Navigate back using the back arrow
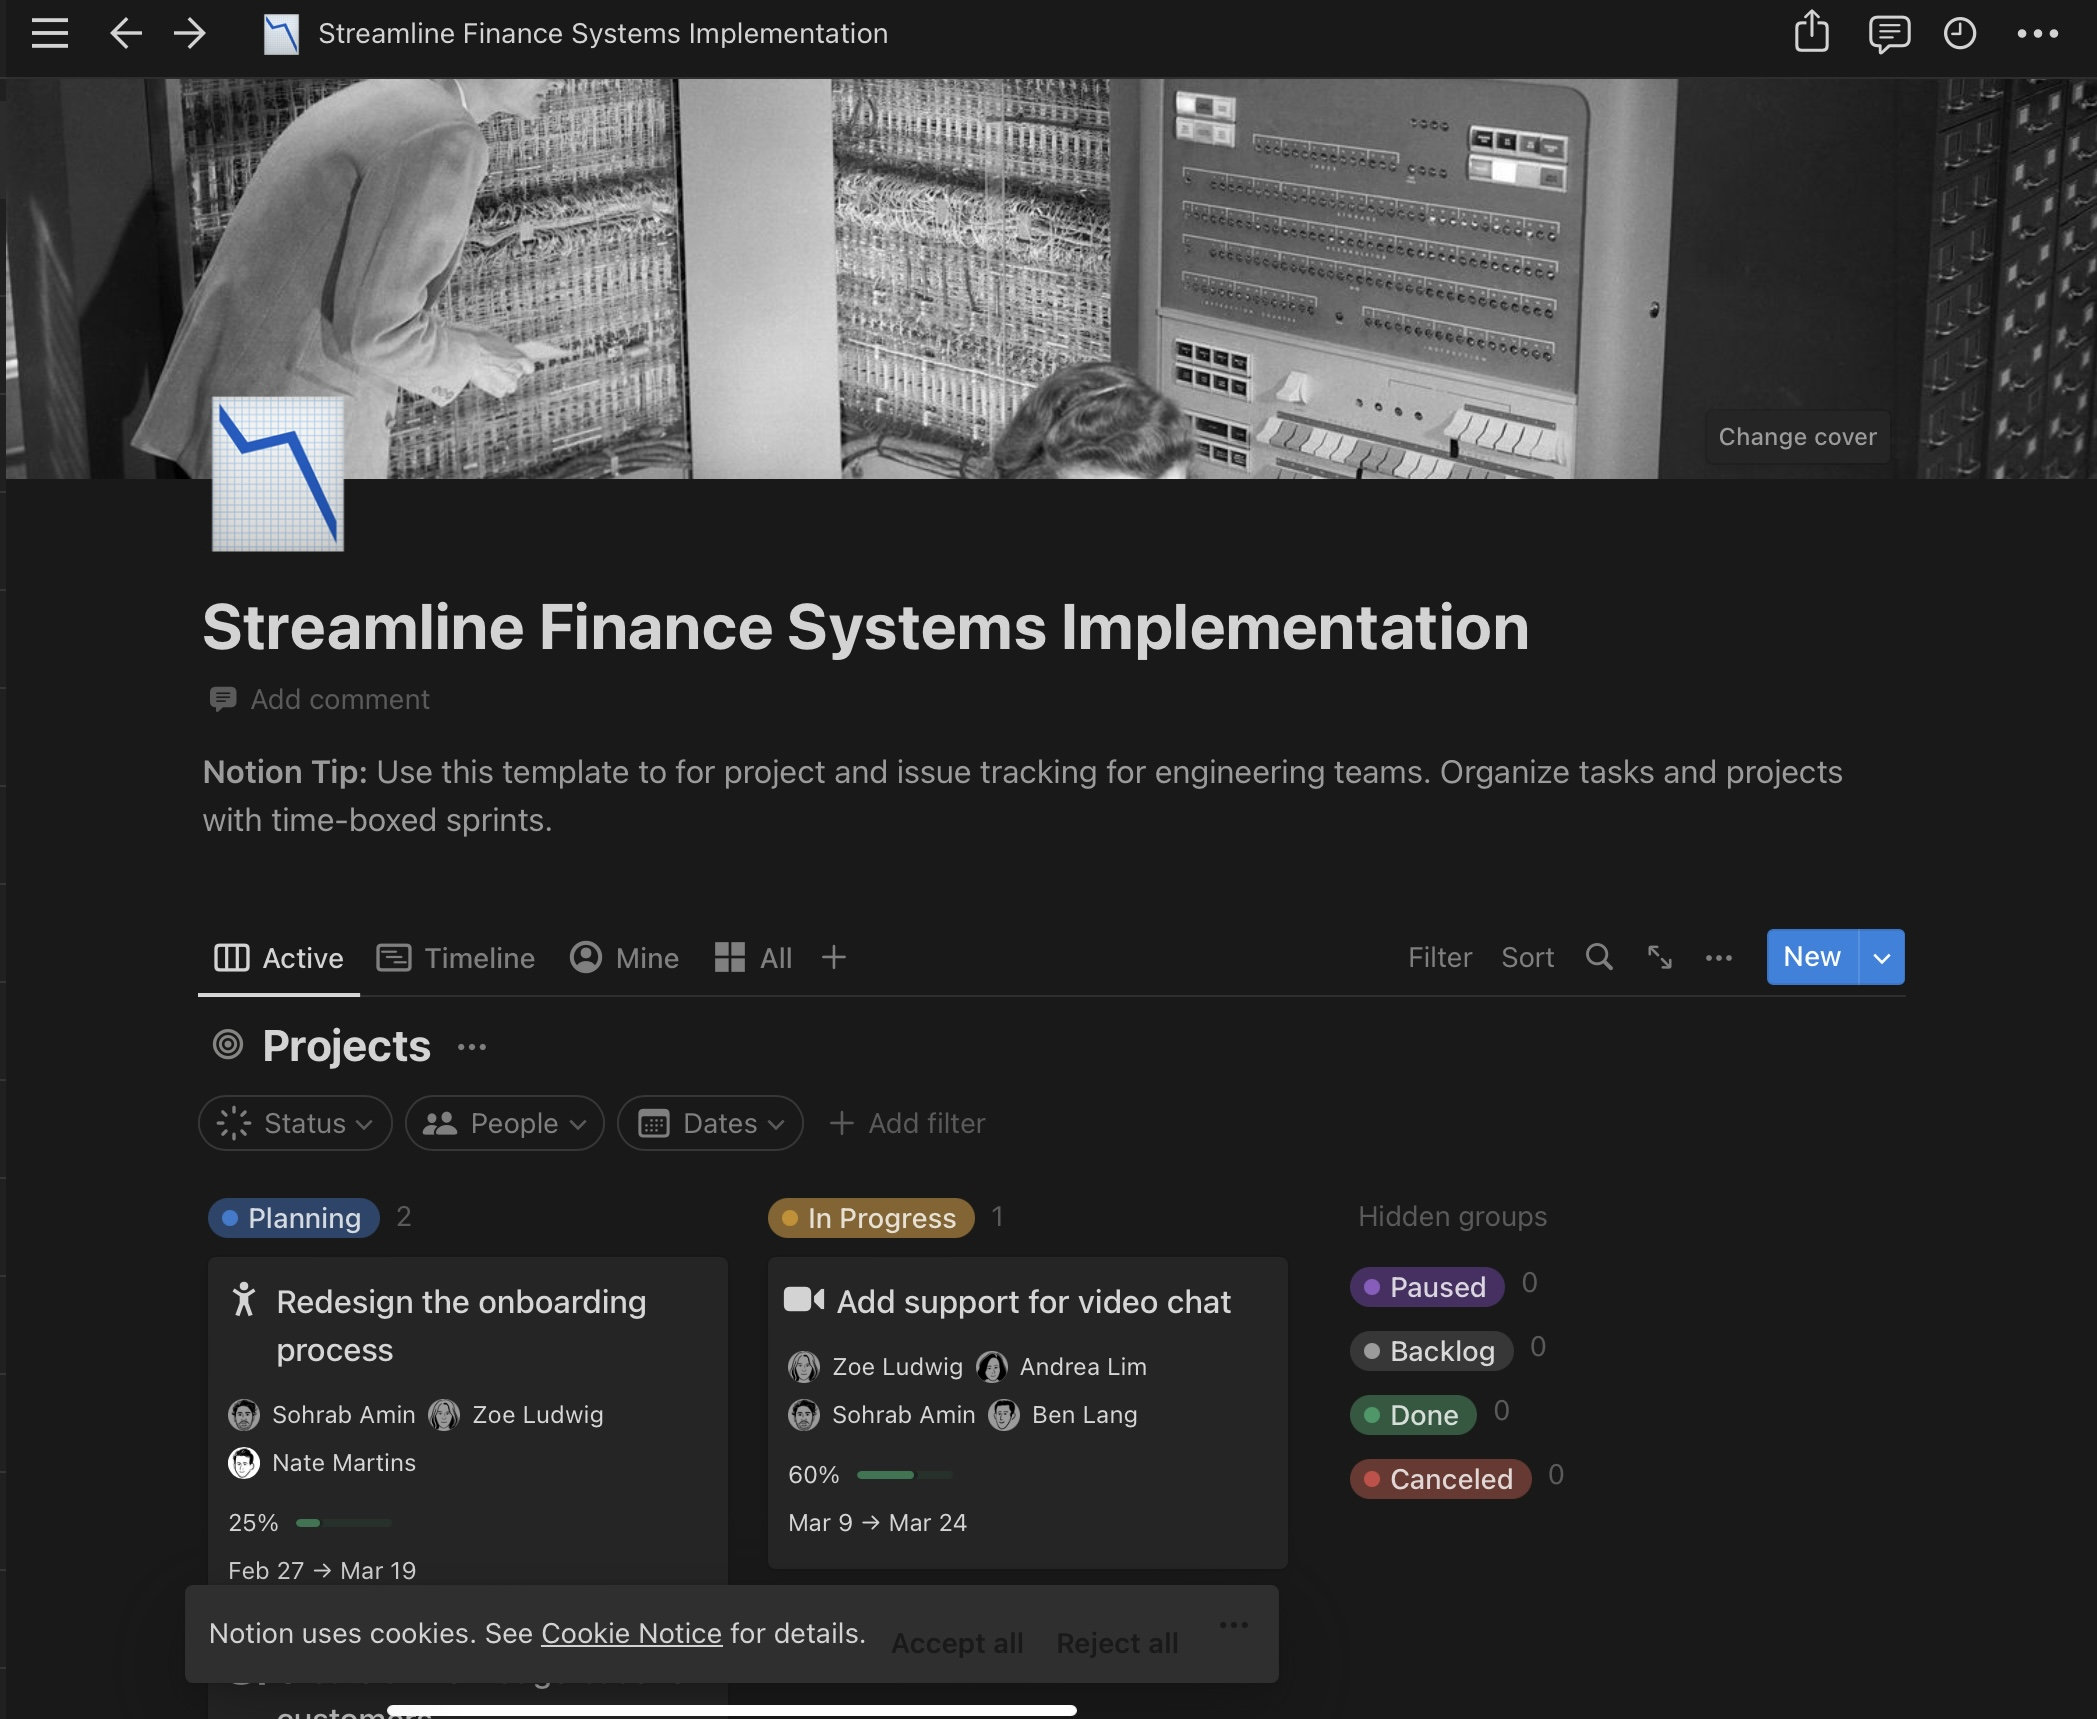 pyautogui.click(x=126, y=33)
